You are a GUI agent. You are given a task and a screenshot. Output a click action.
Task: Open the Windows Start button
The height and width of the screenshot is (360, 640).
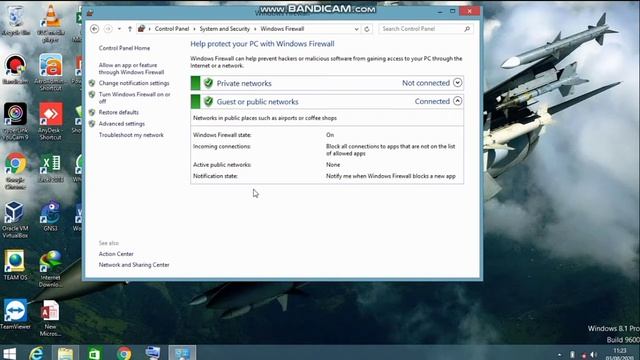click(x=9, y=353)
